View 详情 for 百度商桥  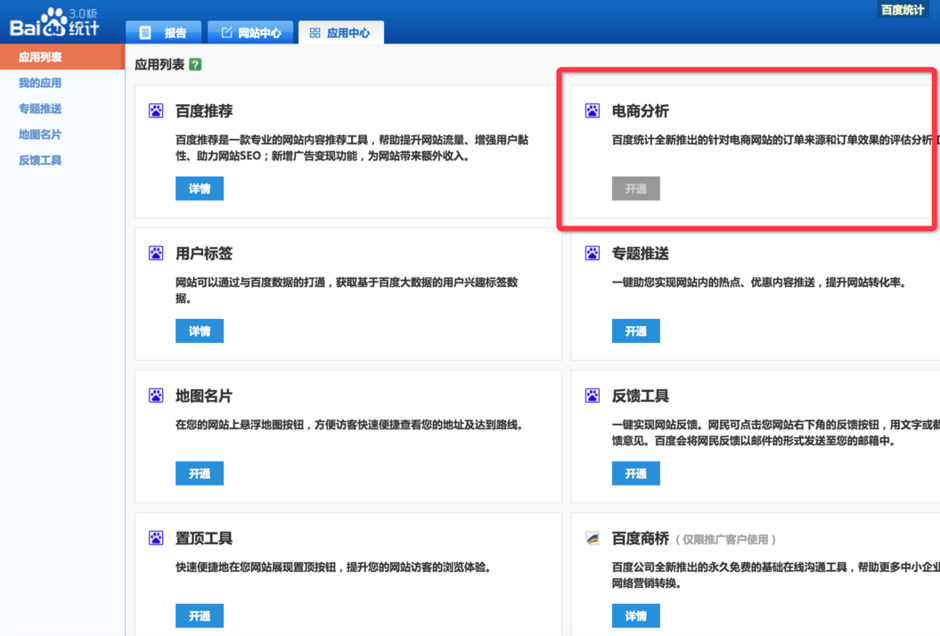click(x=636, y=616)
